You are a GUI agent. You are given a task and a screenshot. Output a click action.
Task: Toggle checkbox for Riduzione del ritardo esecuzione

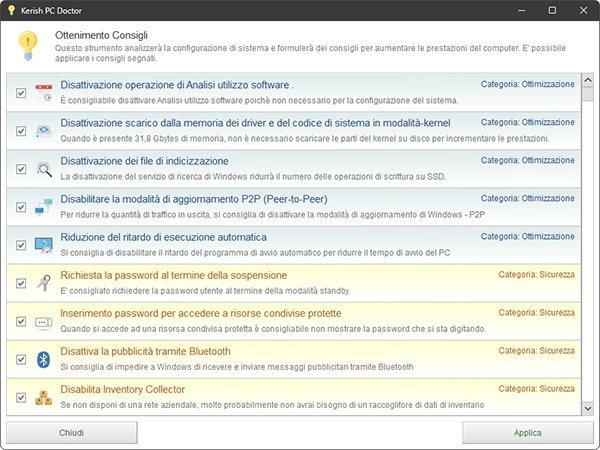click(x=21, y=245)
